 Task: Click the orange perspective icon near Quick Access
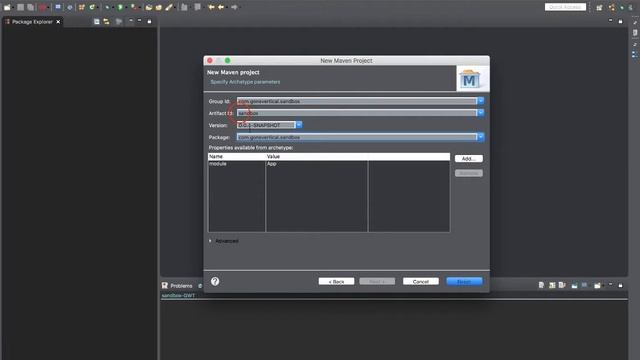click(611, 7)
